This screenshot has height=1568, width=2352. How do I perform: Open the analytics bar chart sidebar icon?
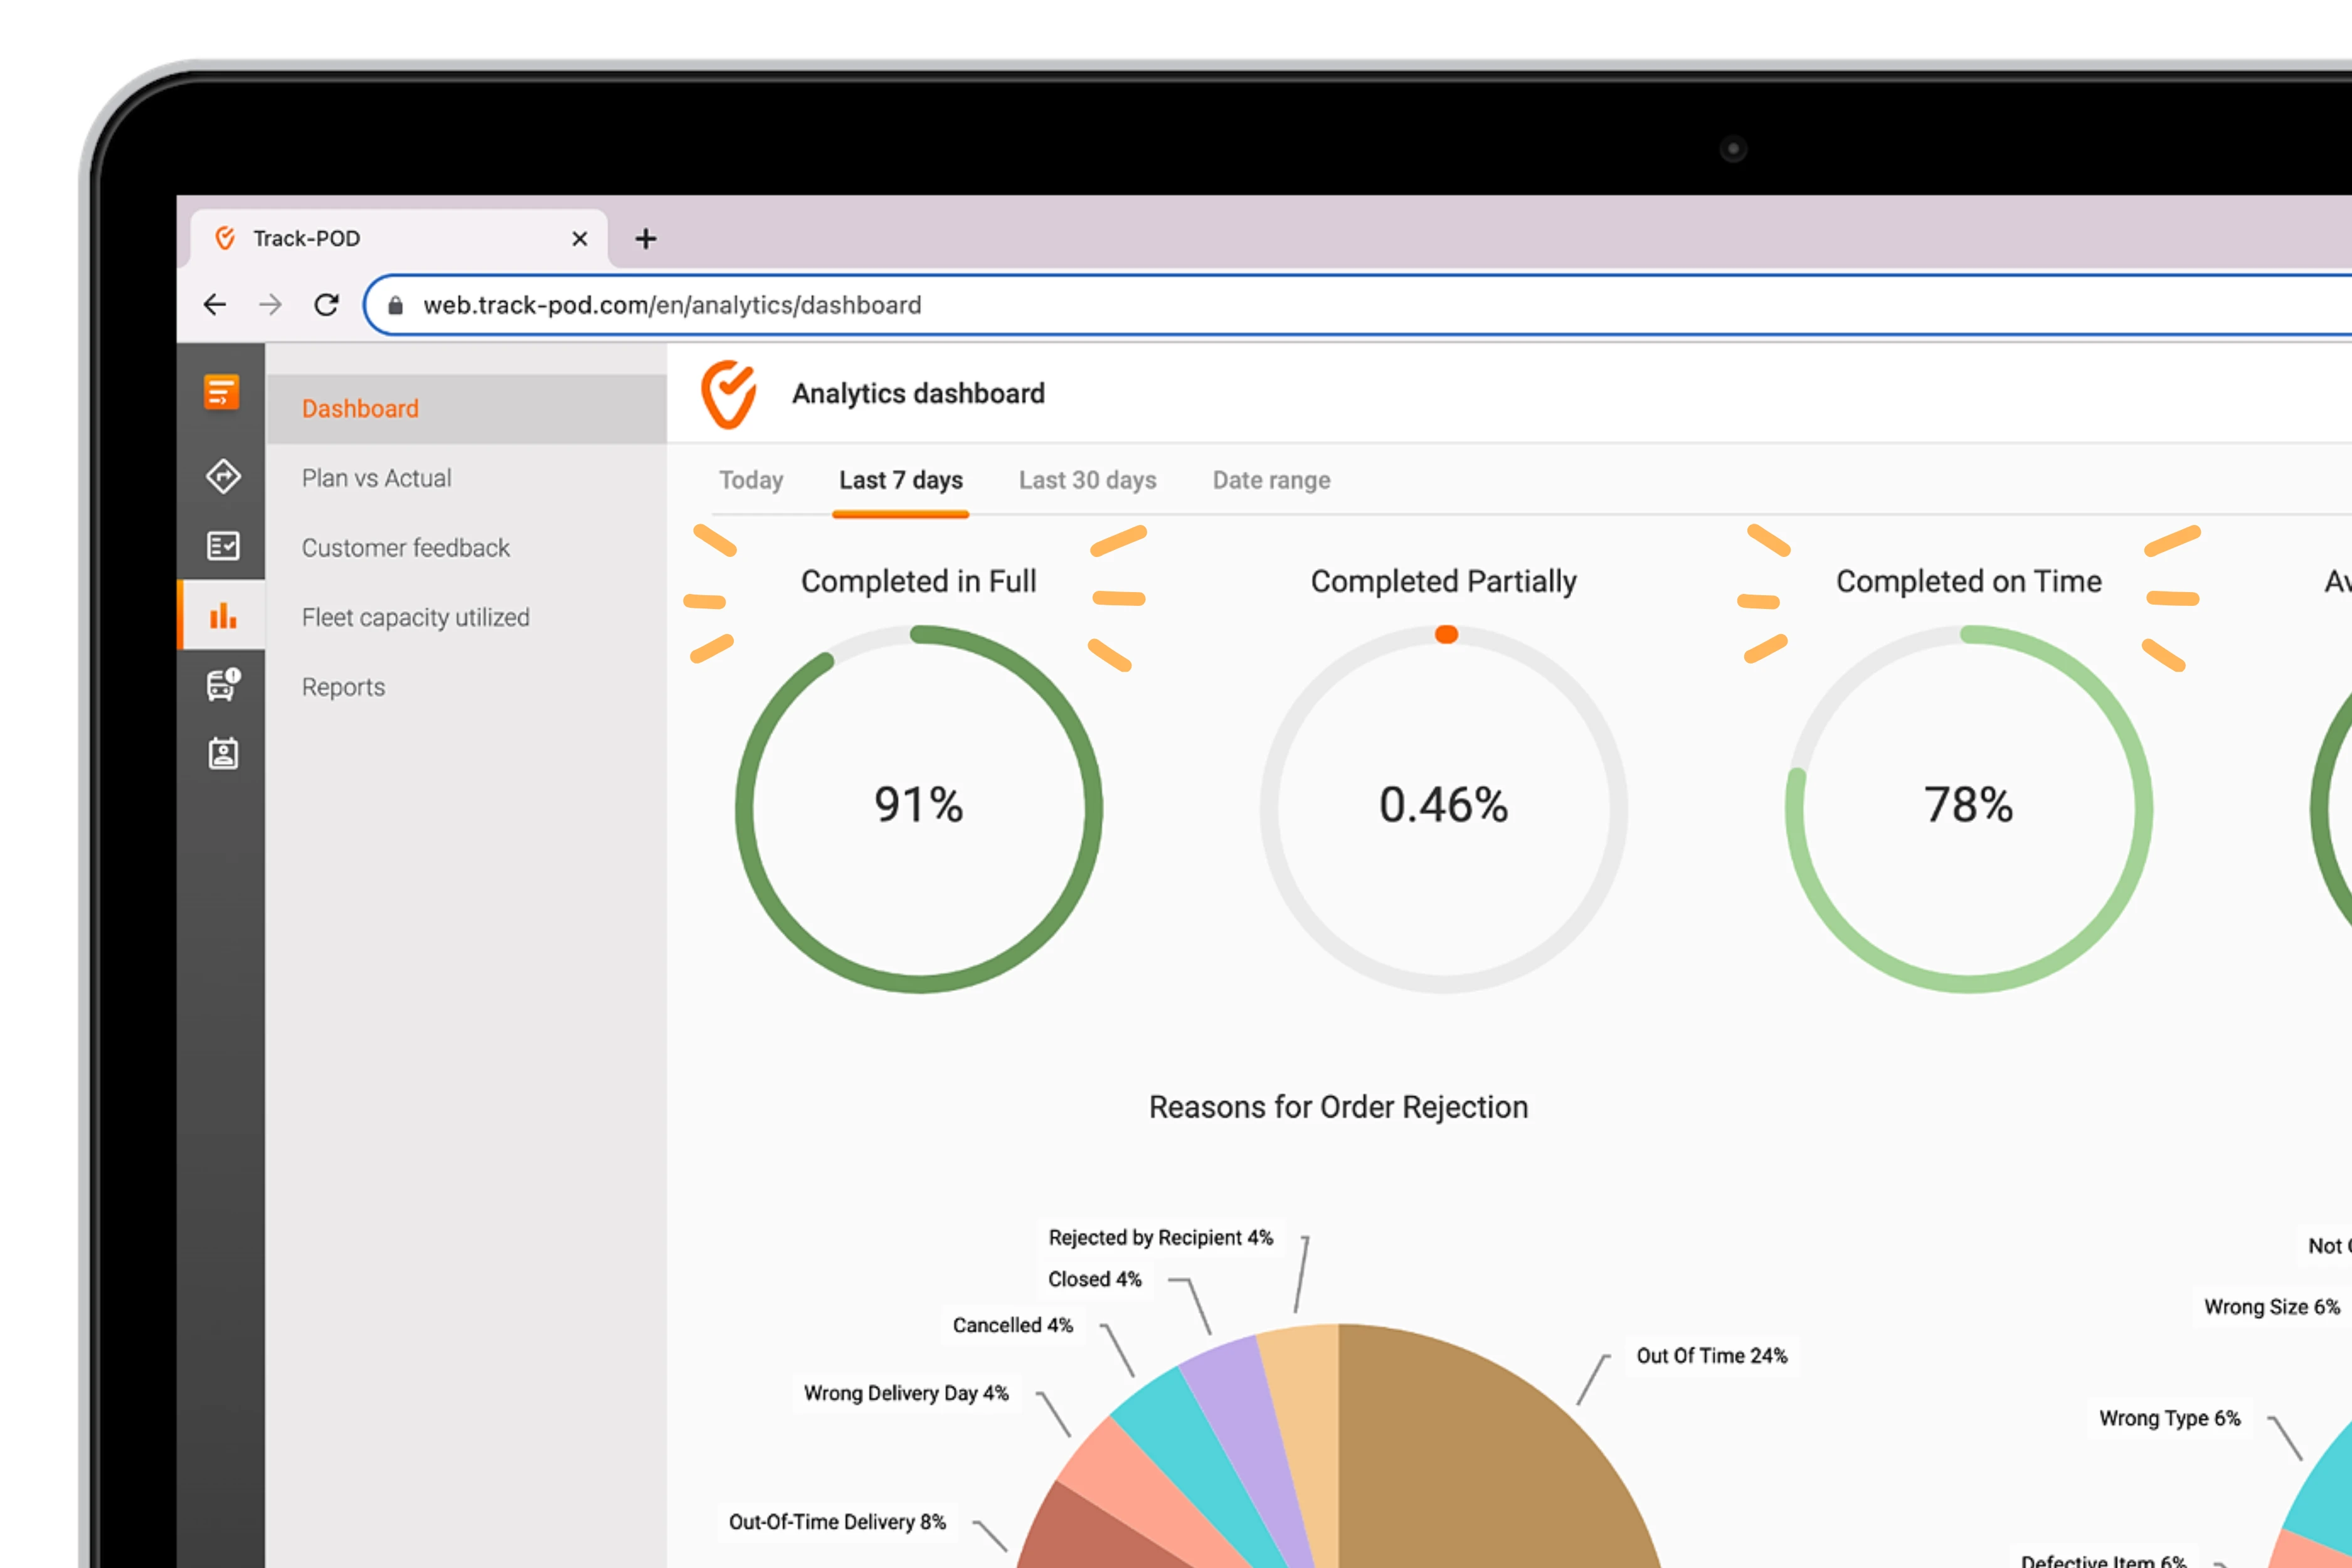(x=222, y=616)
